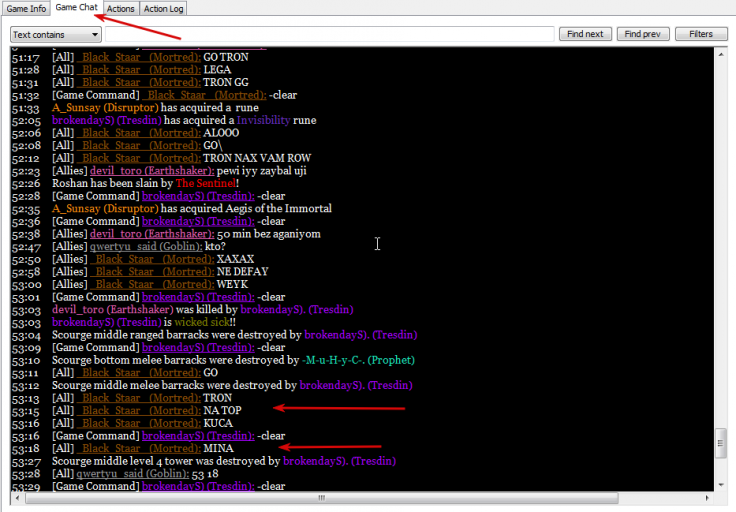Click the vertical scrollbar down arrow
The image size is (736, 512).
click(721, 485)
